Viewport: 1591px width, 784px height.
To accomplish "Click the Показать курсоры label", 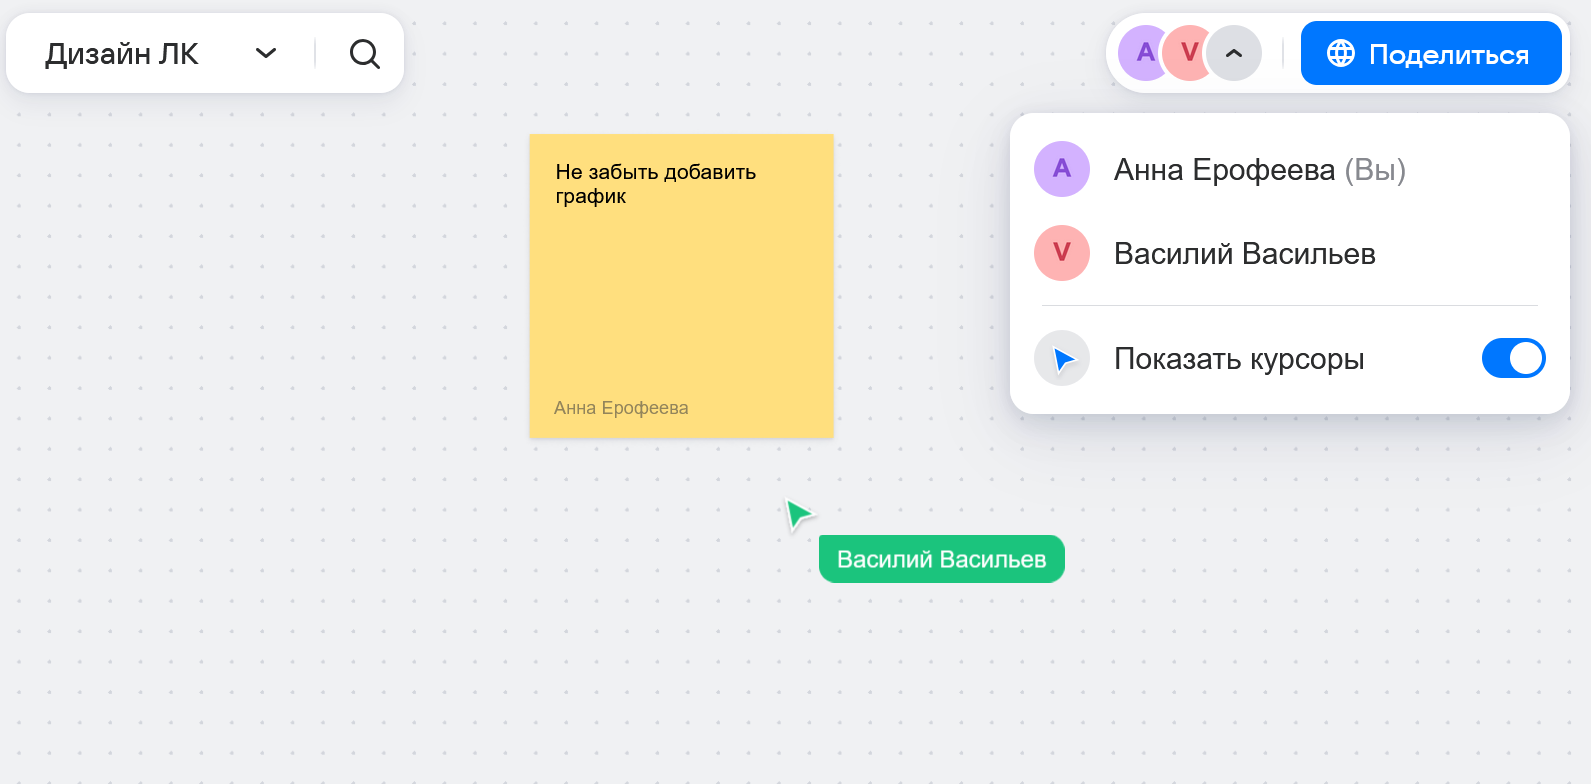I will tap(1239, 359).
